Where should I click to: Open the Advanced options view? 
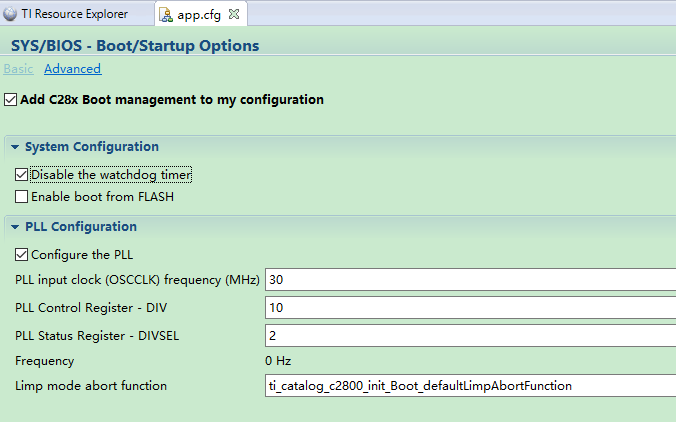coord(72,69)
